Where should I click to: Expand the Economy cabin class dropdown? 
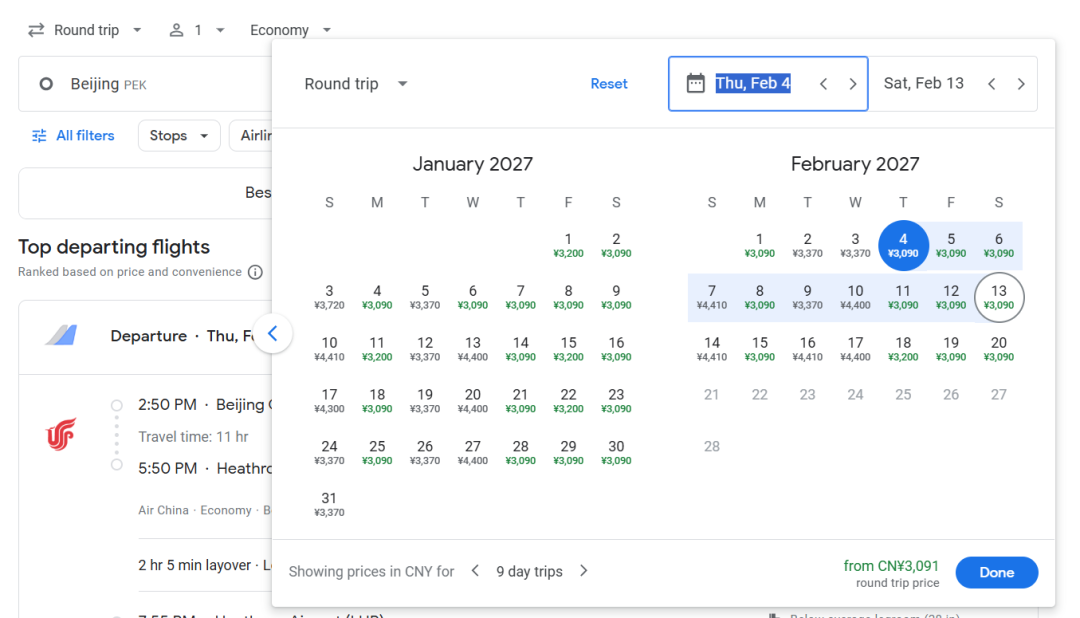tap(290, 30)
